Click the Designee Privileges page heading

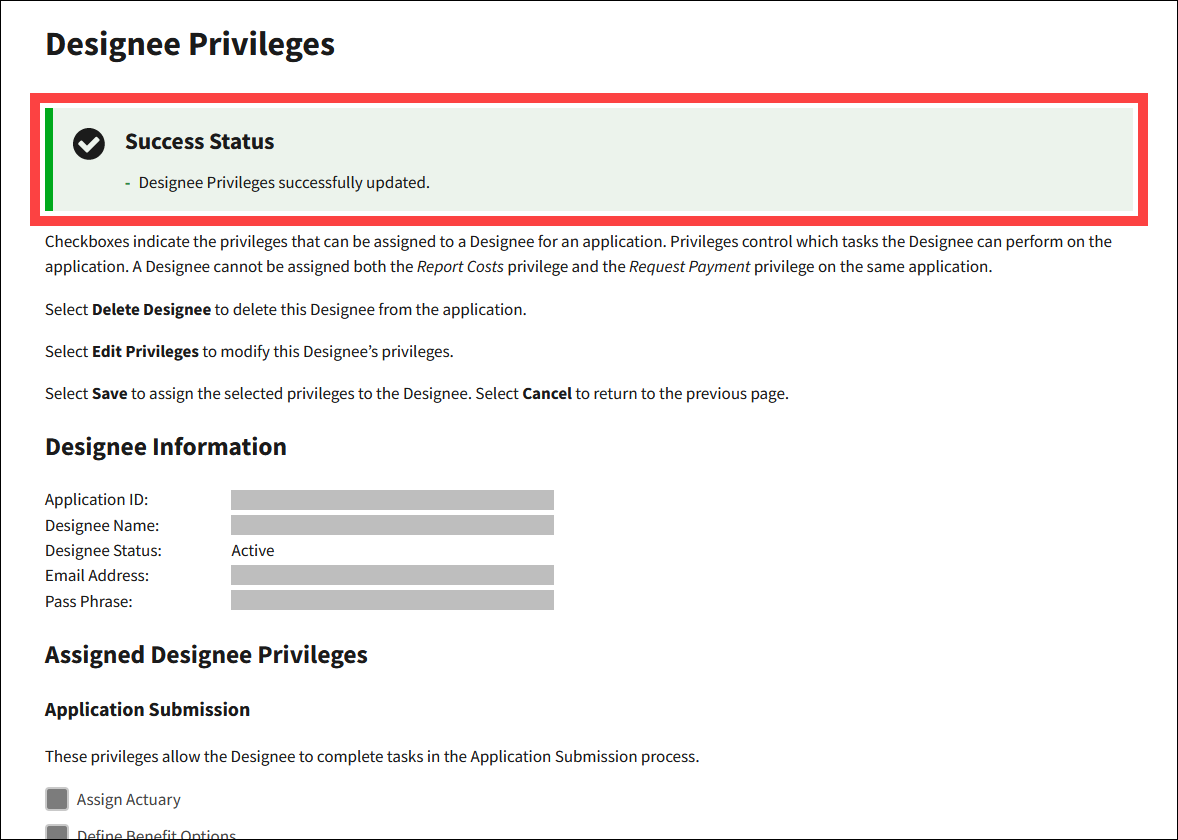pyautogui.click(x=190, y=44)
